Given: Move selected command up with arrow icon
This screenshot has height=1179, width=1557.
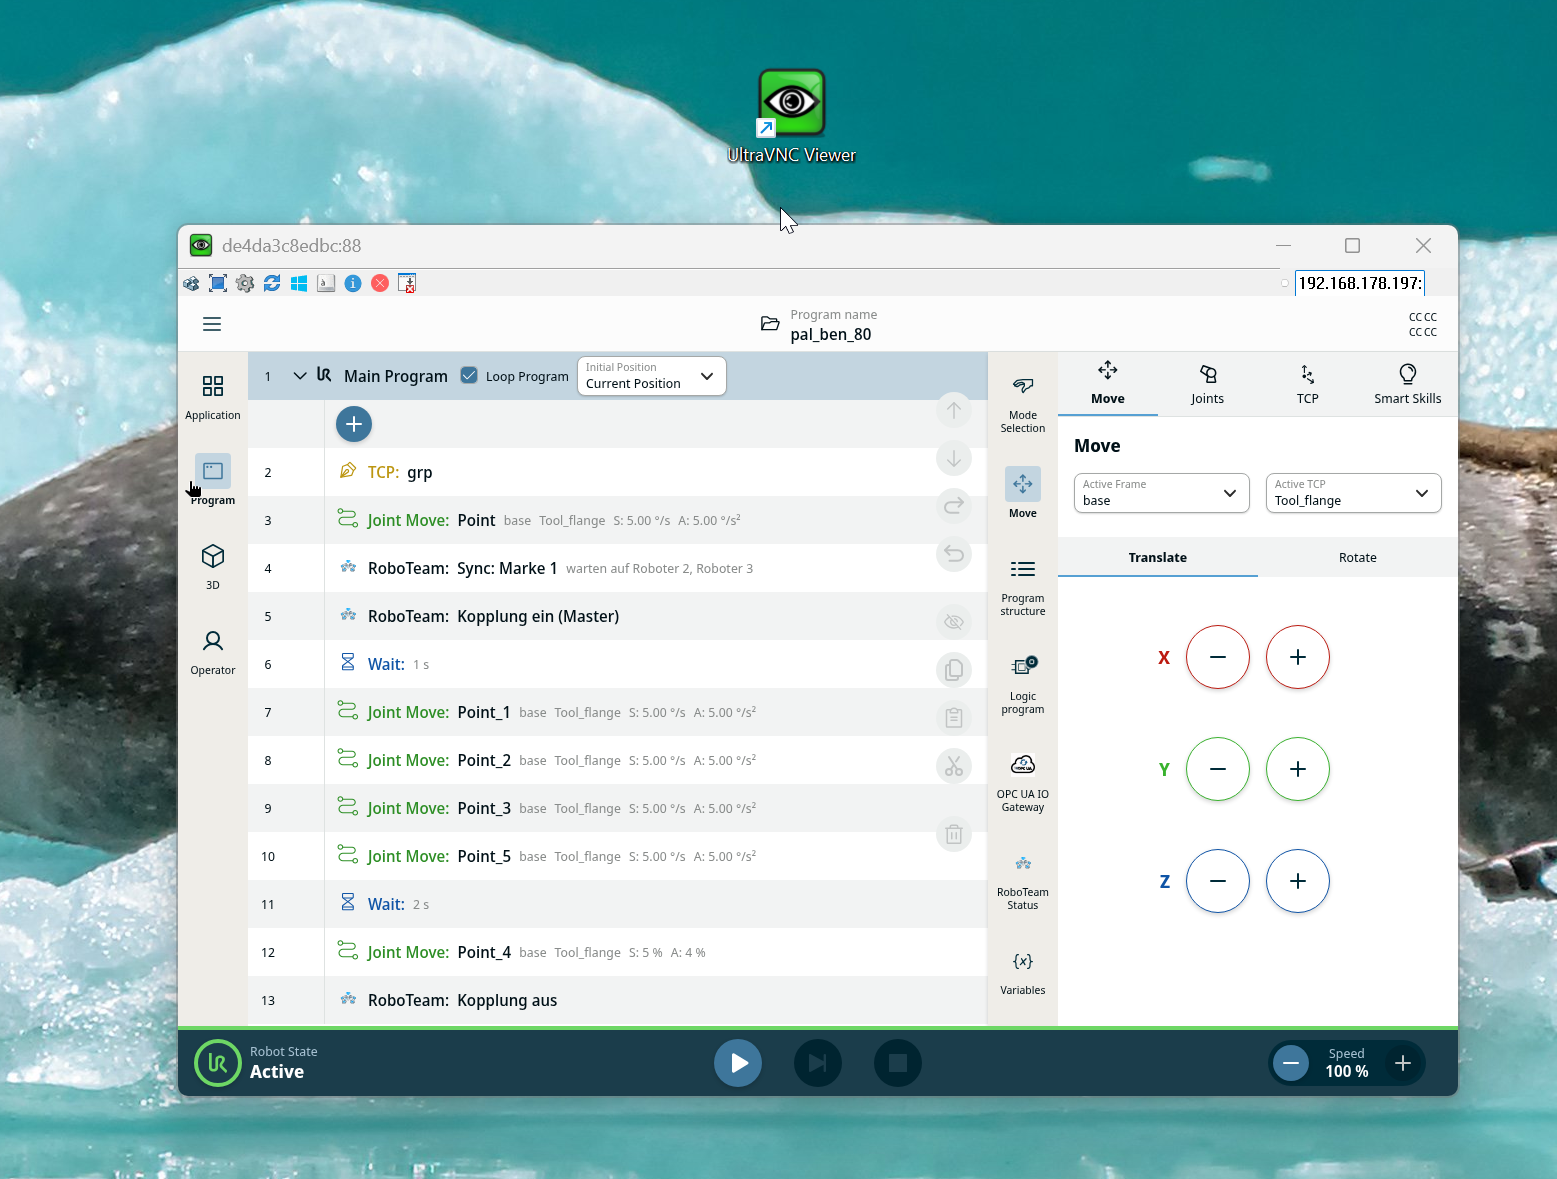Looking at the screenshot, I should 954,410.
